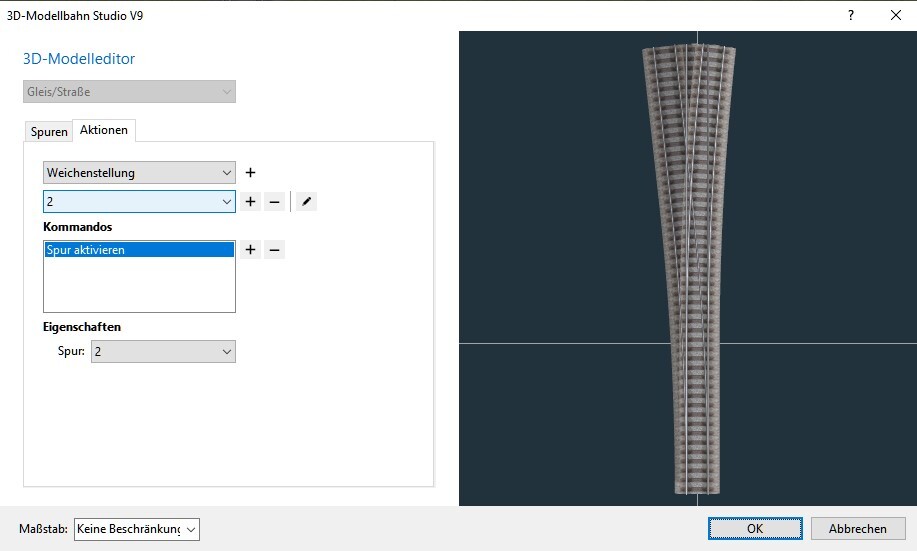Click the Kommandos label
This screenshot has width=917, height=551.
coord(78,227)
